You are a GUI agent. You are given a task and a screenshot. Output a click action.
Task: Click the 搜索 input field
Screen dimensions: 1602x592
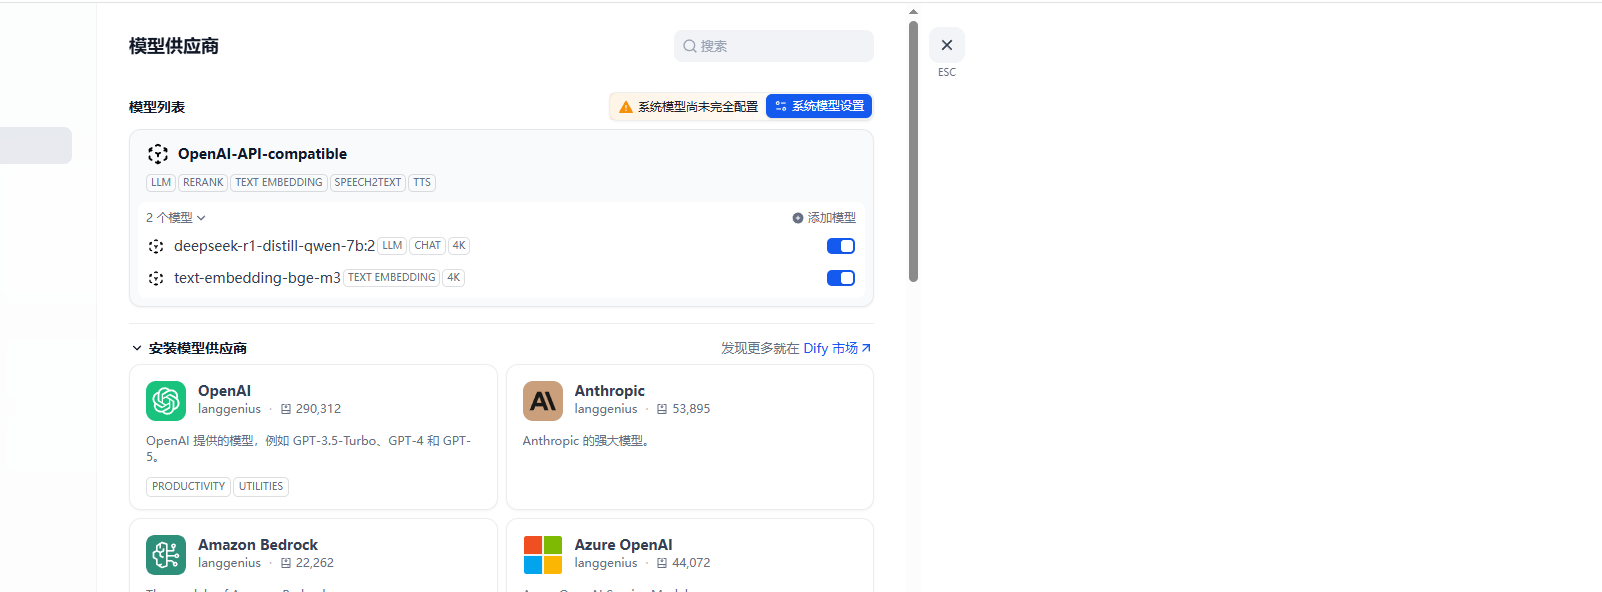click(x=774, y=46)
